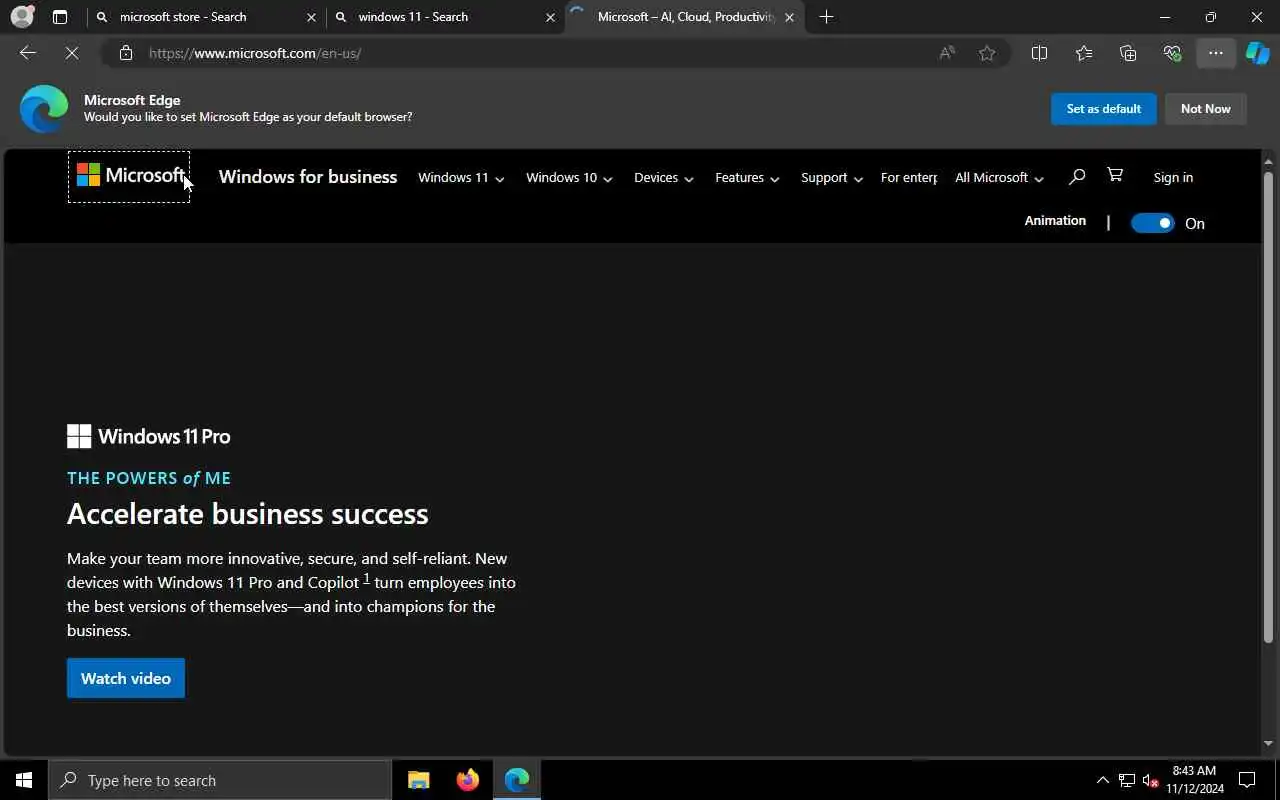Expand the Features nav dropdown
Screen dimensions: 1280x800
click(x=747, y=177)
